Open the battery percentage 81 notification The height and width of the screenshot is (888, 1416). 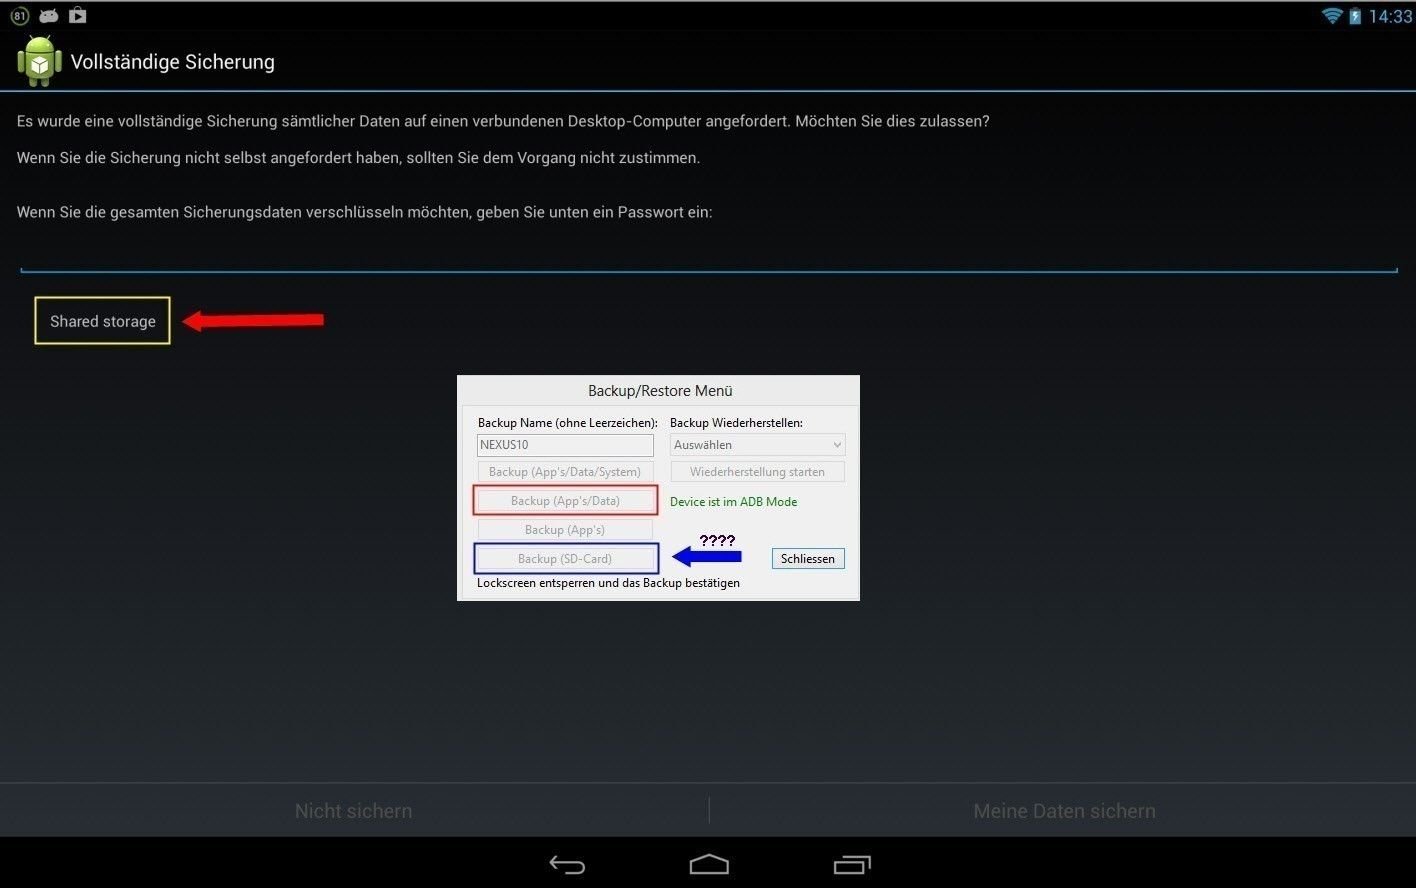tap(19, 16)
